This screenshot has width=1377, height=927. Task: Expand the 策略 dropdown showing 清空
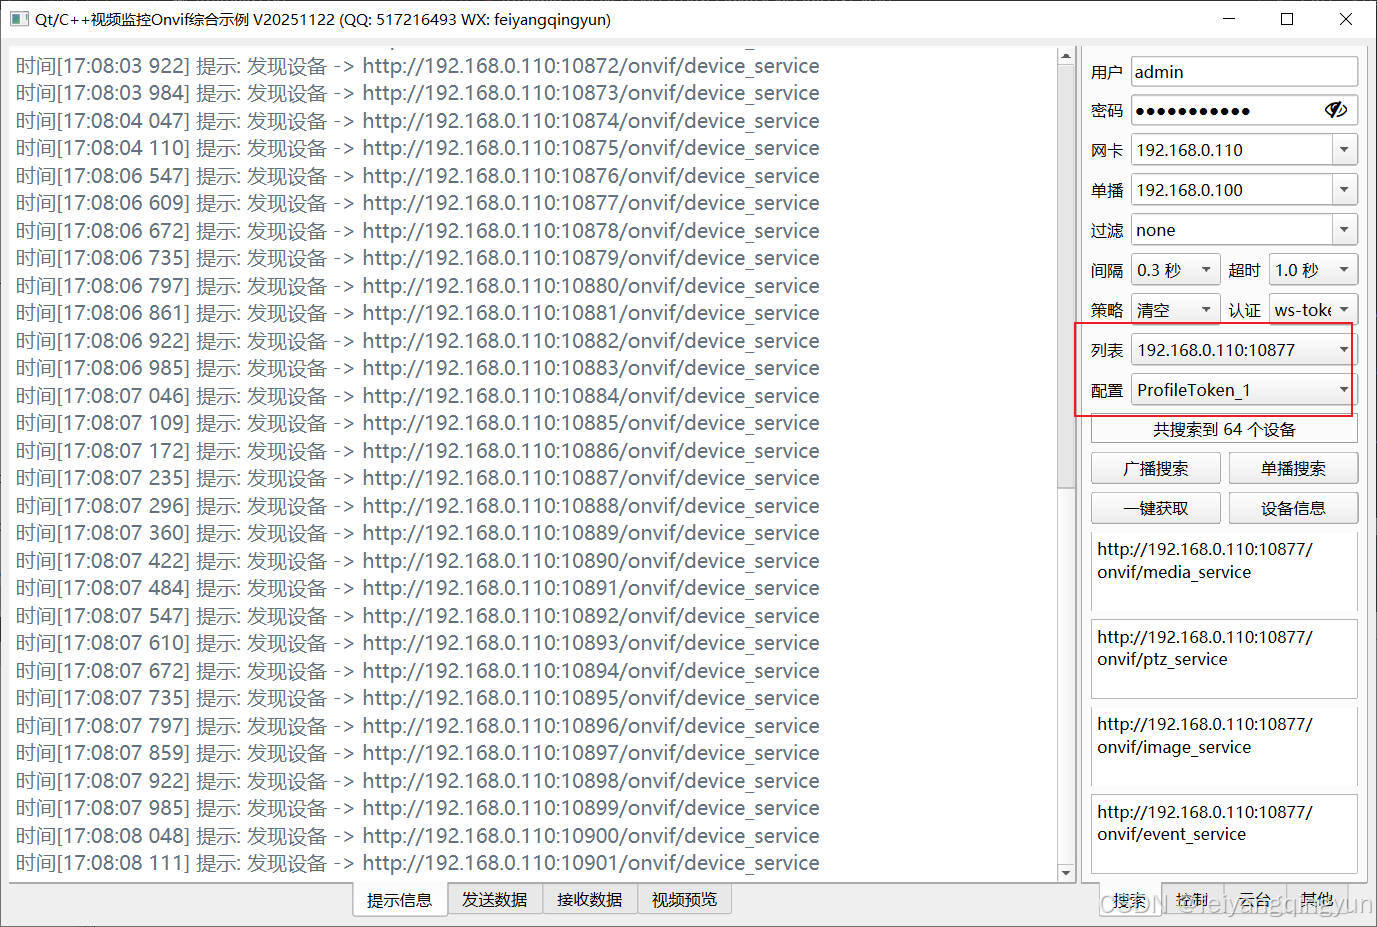1175,310
